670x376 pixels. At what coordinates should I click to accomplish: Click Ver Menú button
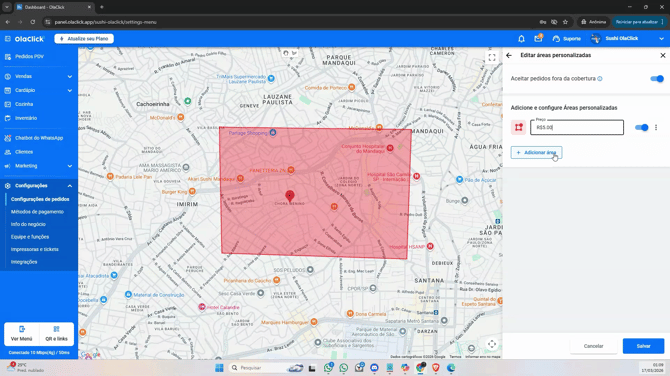(21, 334)
